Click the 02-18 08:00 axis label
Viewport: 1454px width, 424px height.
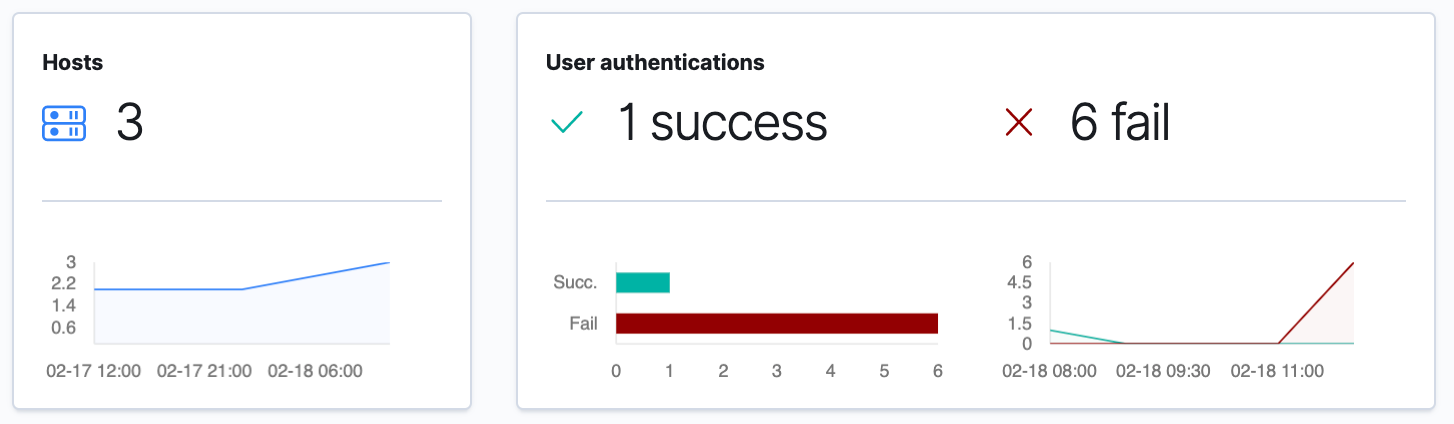pyautogui.click(x=1050, y=371)
